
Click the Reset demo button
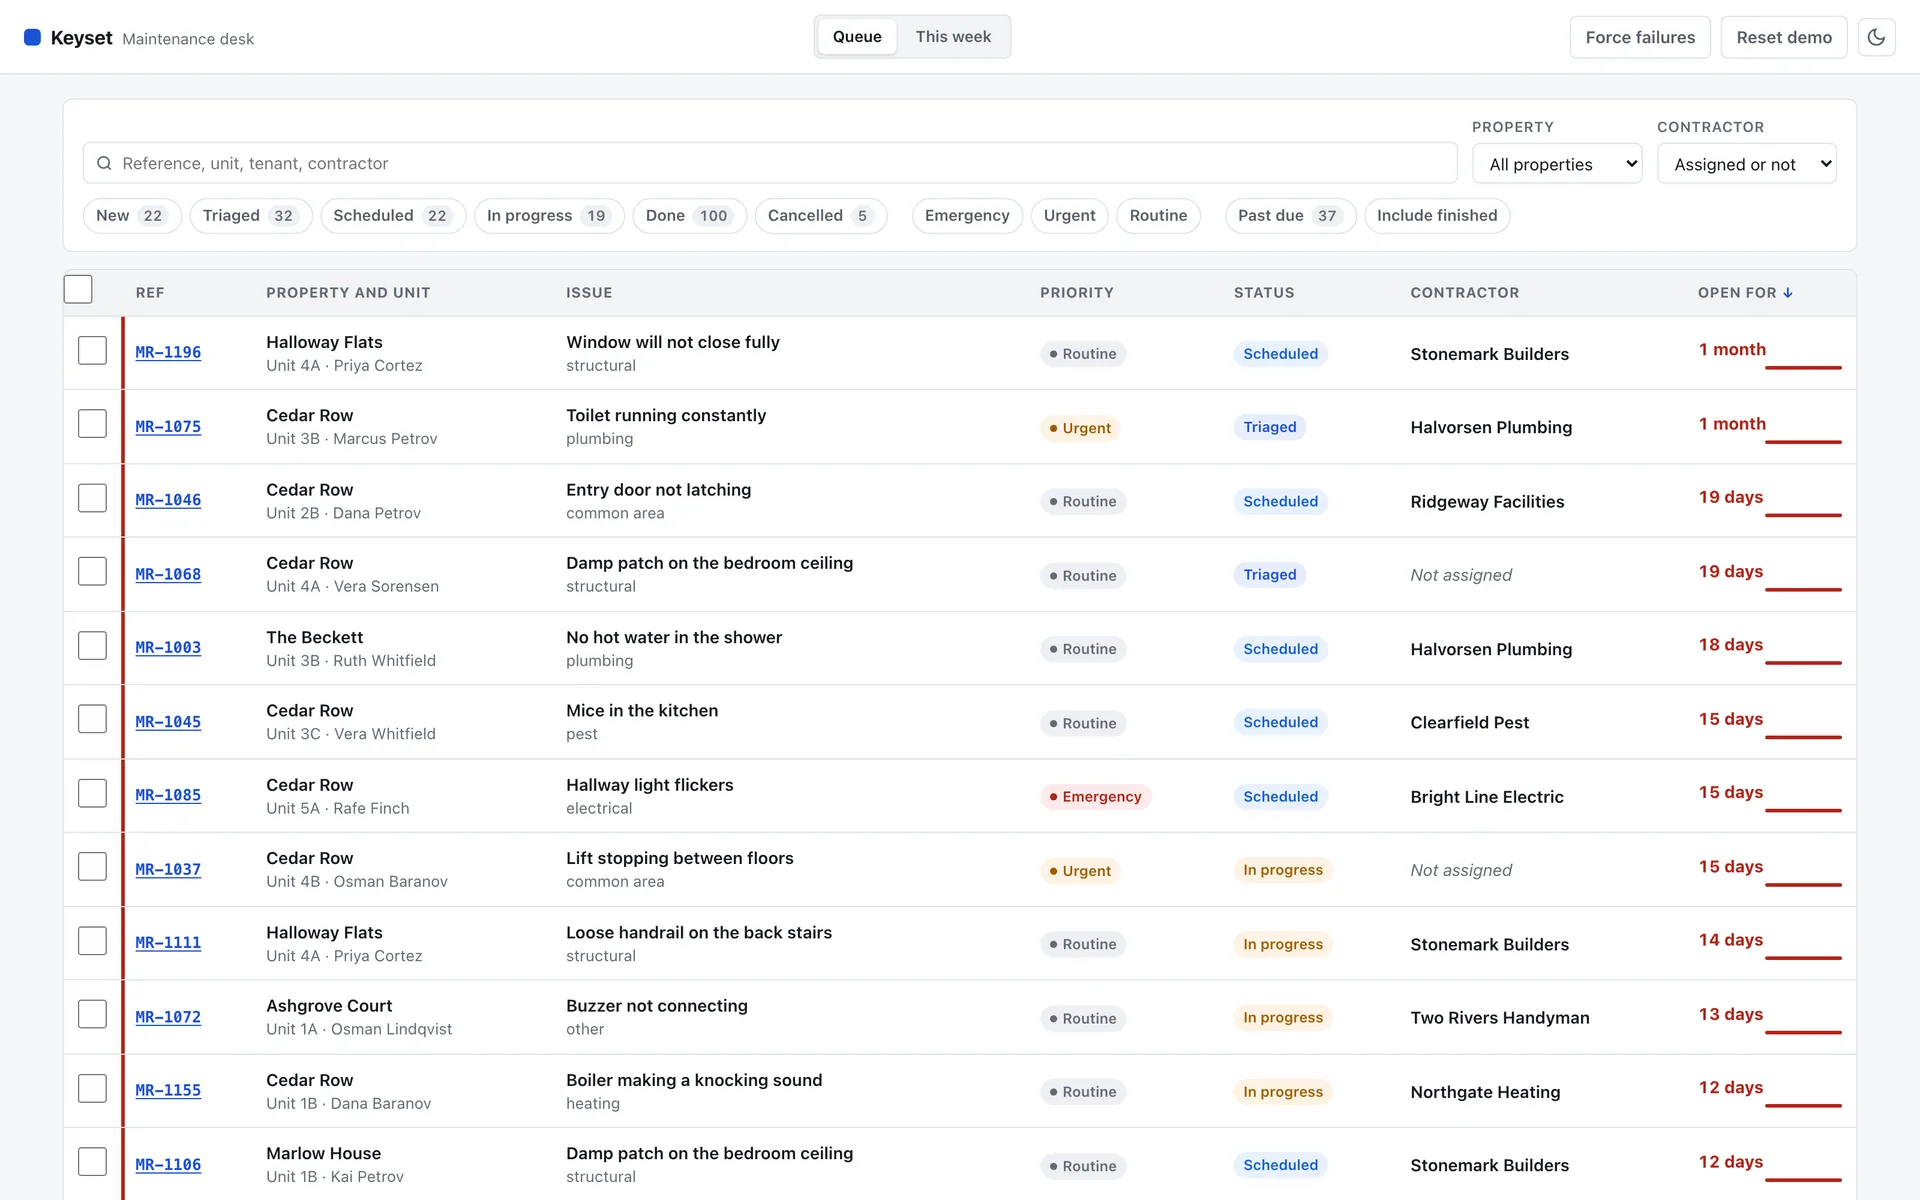1784,37
